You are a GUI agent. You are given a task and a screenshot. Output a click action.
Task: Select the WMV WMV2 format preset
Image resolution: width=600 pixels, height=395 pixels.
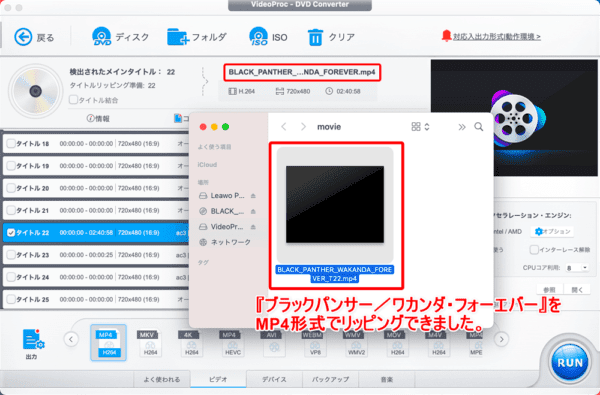356,343
